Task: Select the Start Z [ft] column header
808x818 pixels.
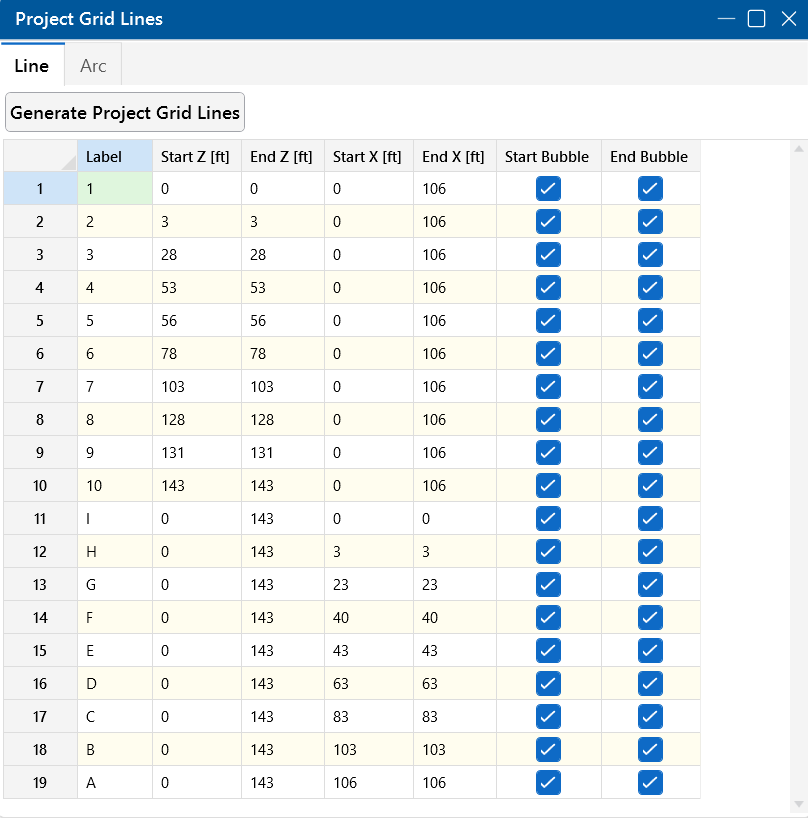Action: (196, 156)
